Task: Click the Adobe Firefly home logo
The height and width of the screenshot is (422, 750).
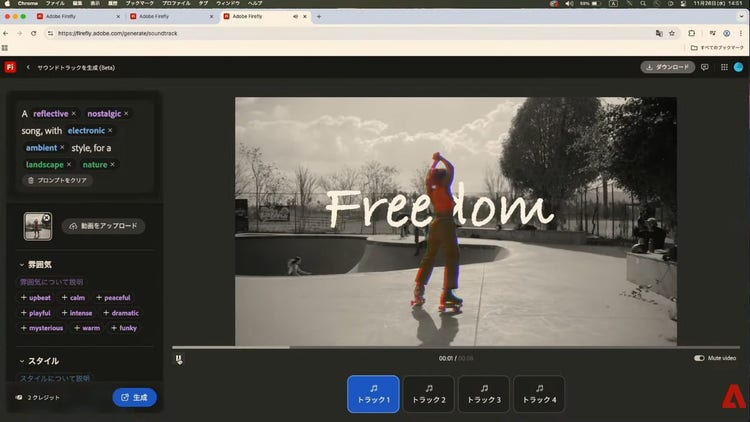Action: (10, 67)
